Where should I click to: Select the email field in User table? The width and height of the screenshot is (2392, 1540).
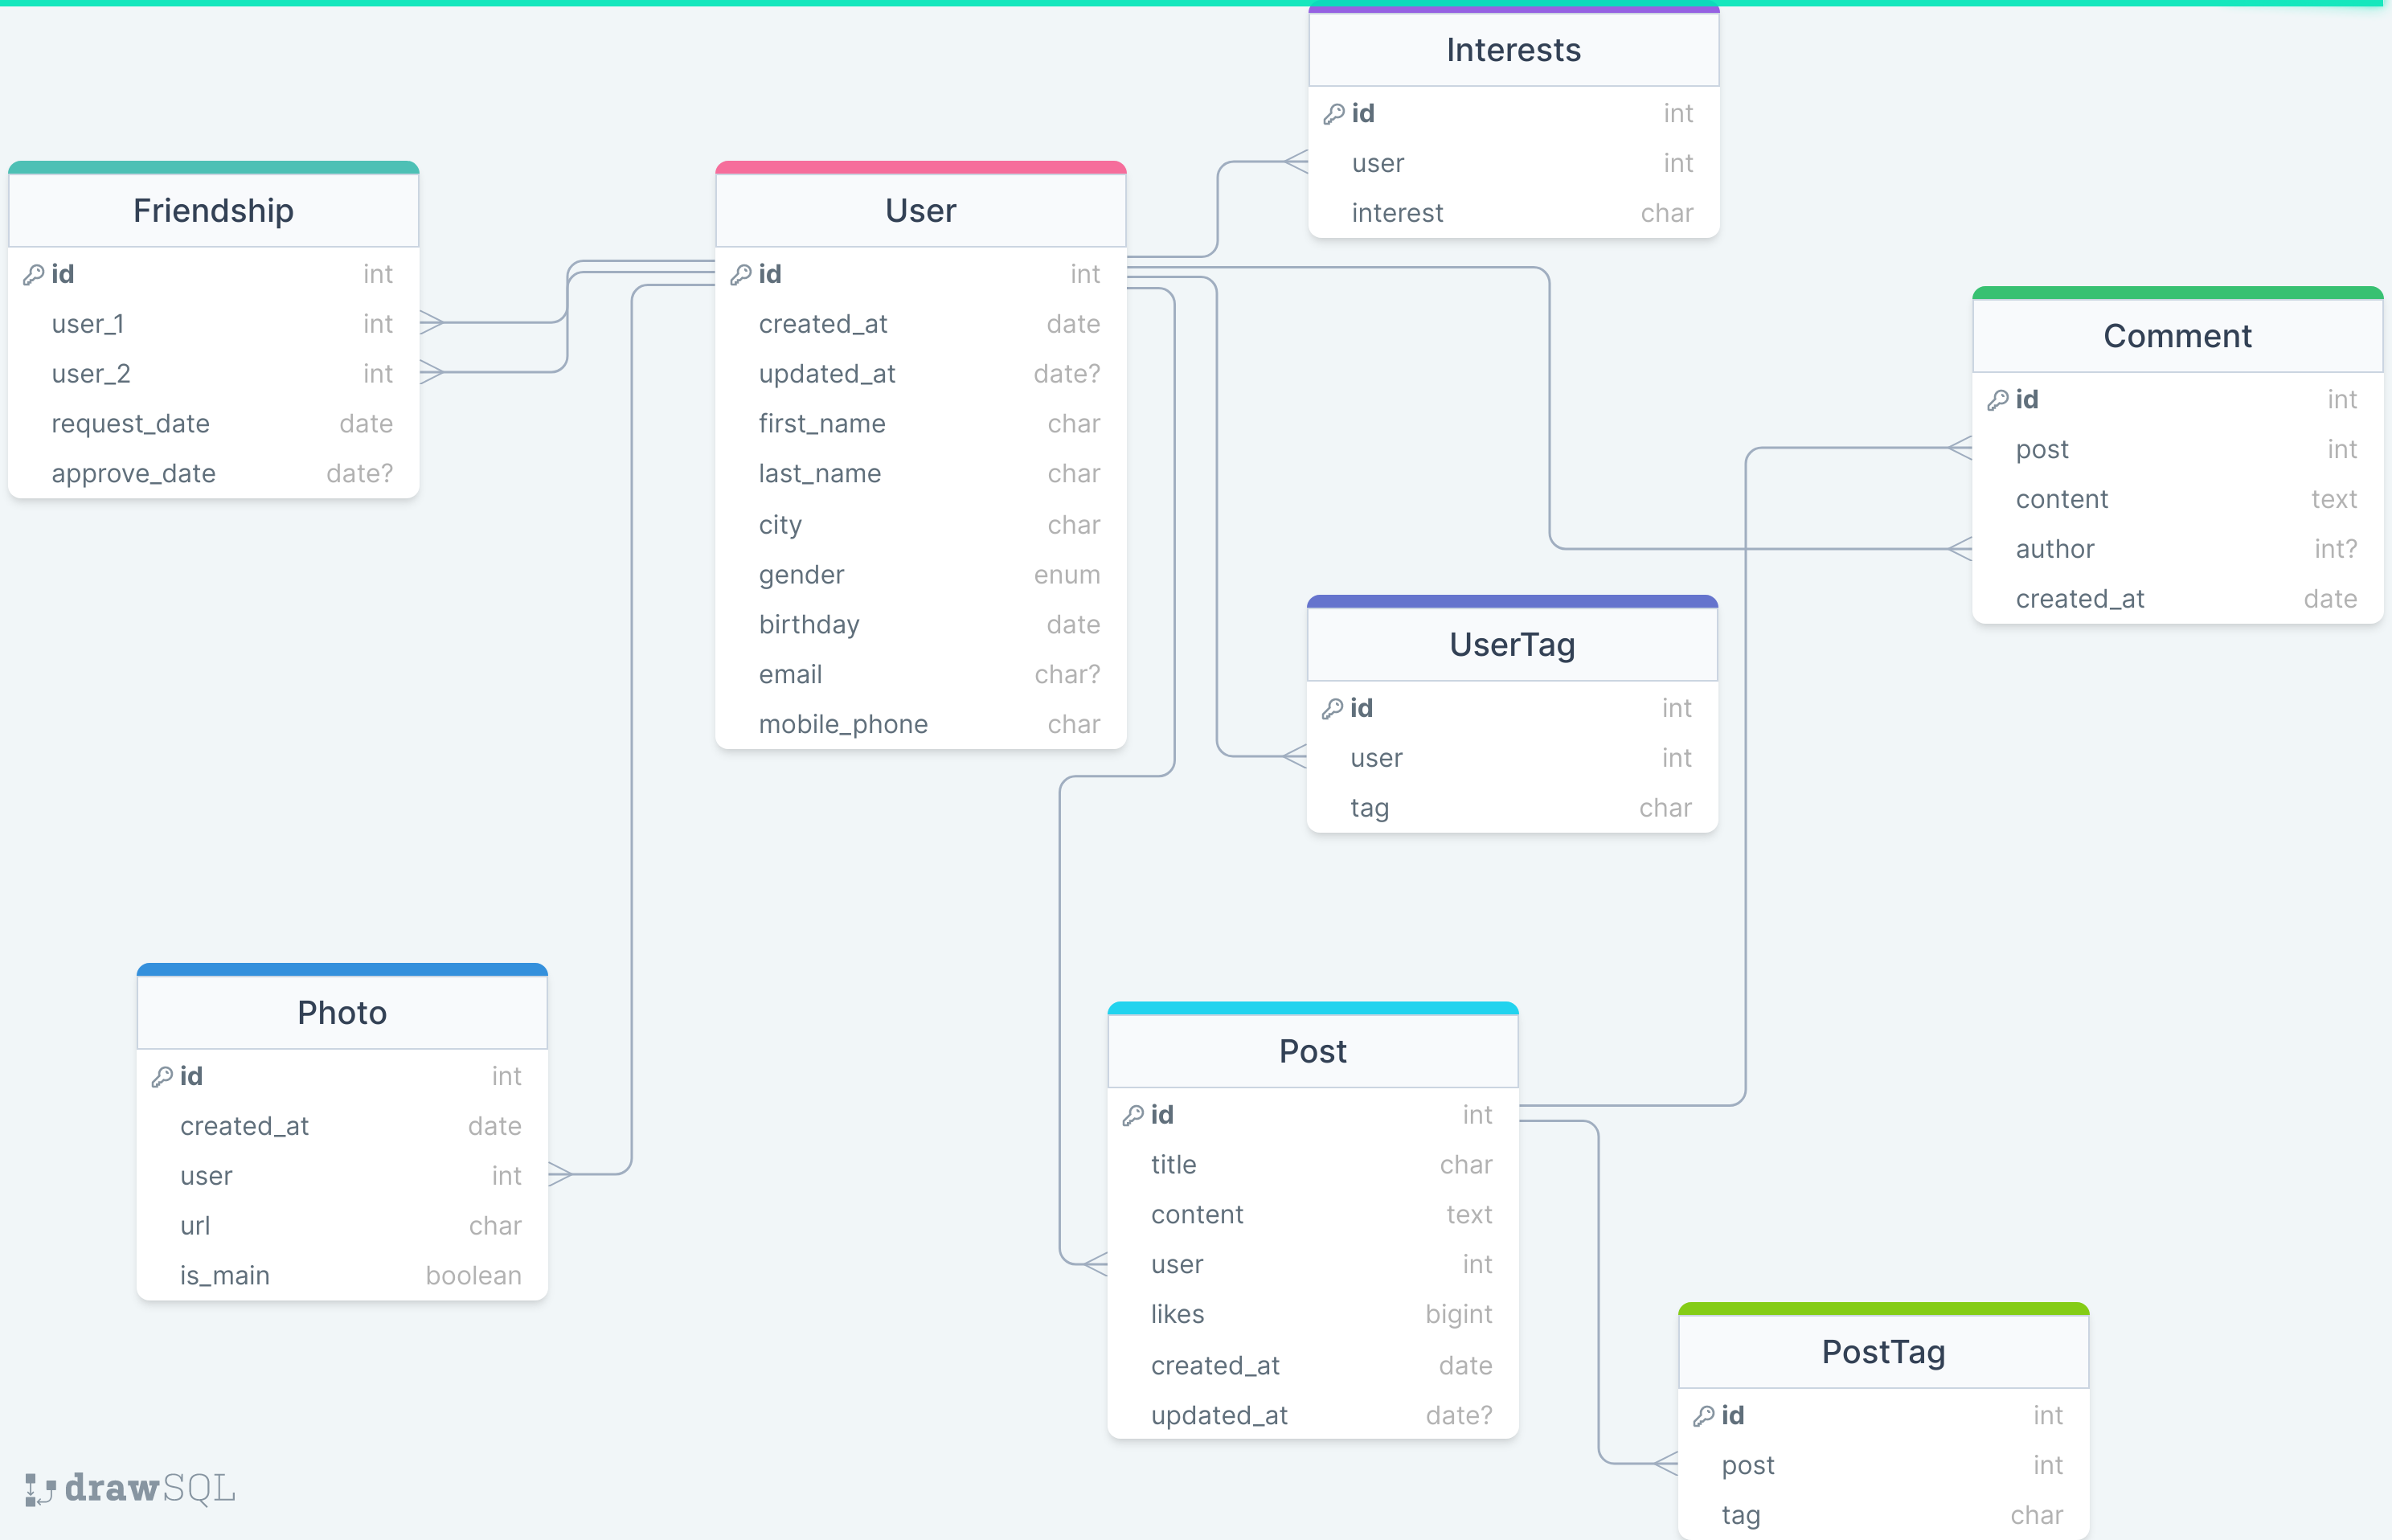[790, 674]
